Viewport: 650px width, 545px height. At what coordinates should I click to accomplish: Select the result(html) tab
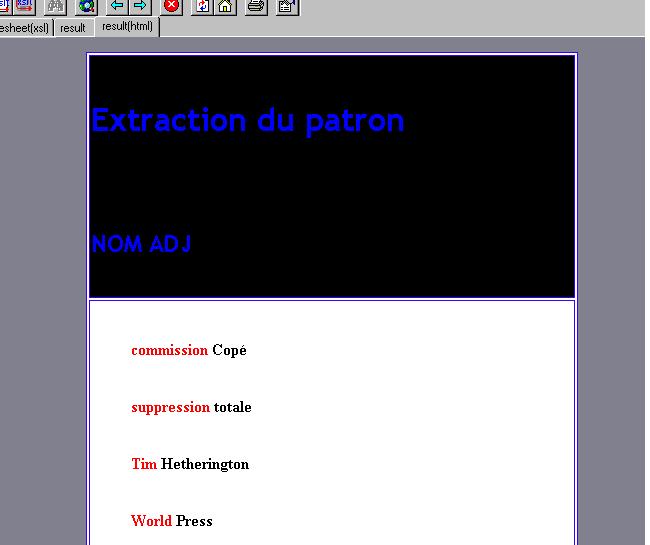point(127,27)
